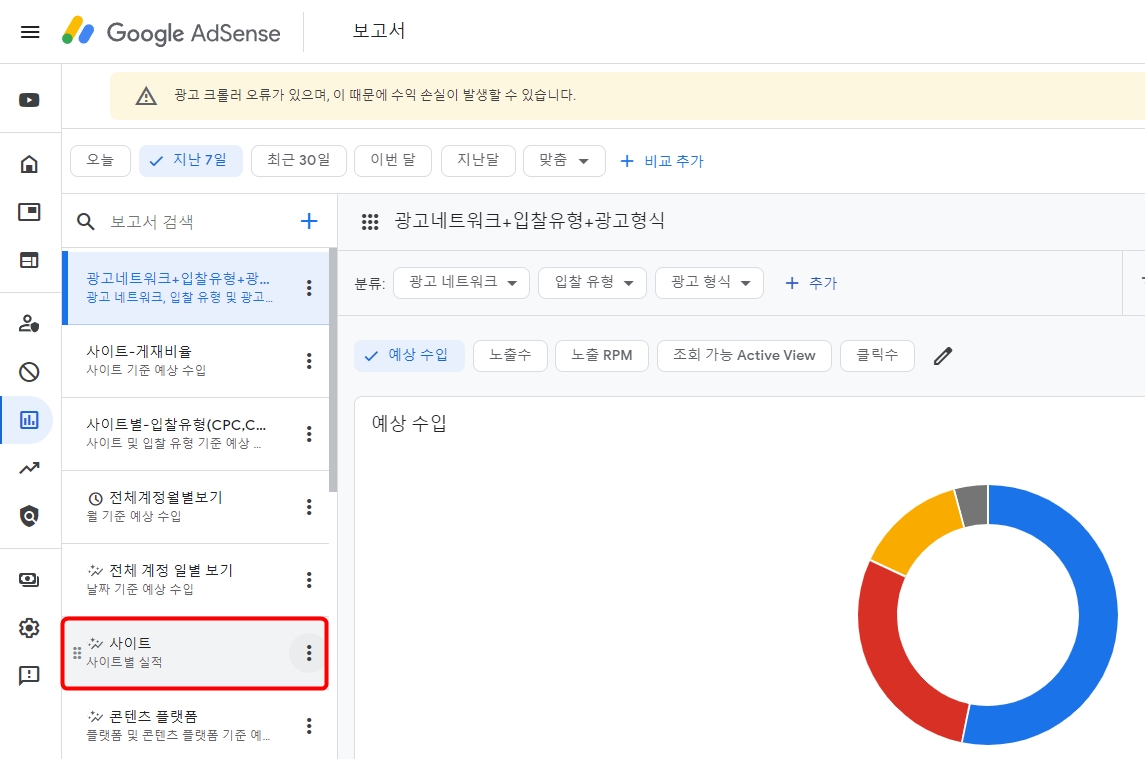Open the 광고 네트워크 breakdown dropdown
Screen dimensions: 1145x759
[461, 282]
